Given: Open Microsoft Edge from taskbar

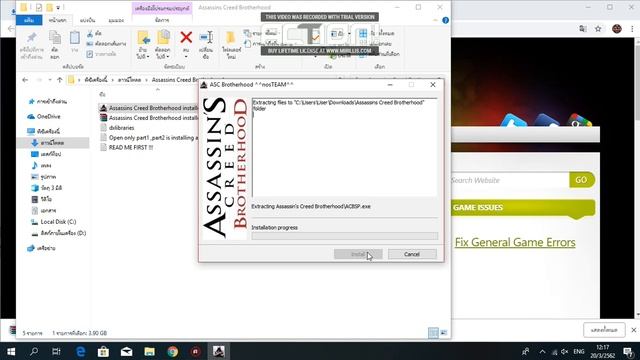Looking at the screenshot, I should click(x=80, y=351).
